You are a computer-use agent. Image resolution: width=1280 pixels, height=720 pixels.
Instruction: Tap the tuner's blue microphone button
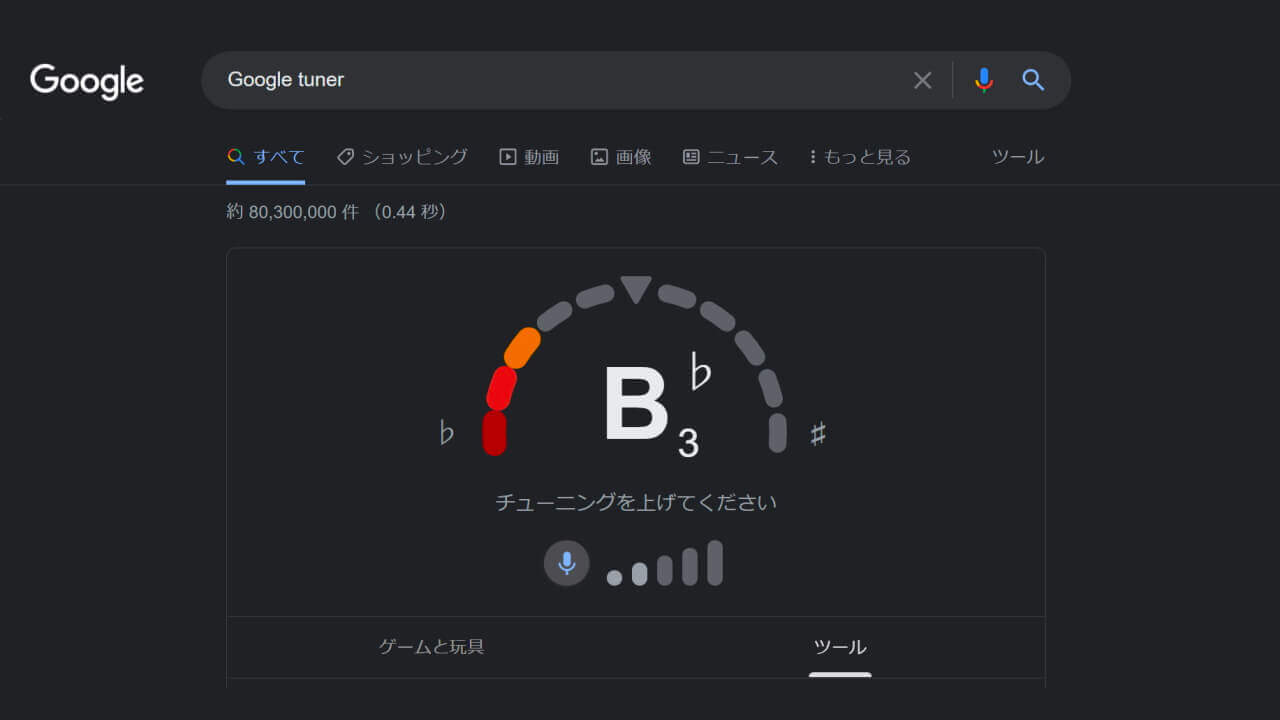566,562
